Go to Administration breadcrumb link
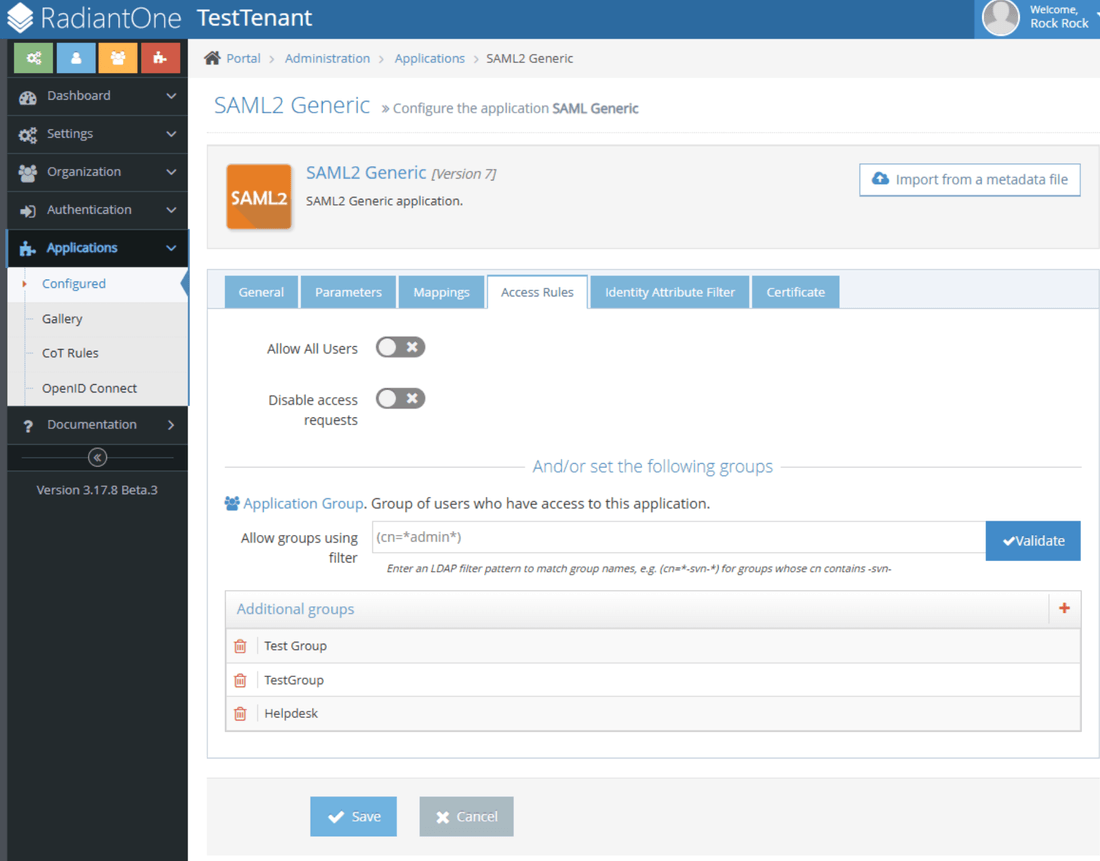 point(327,58)
